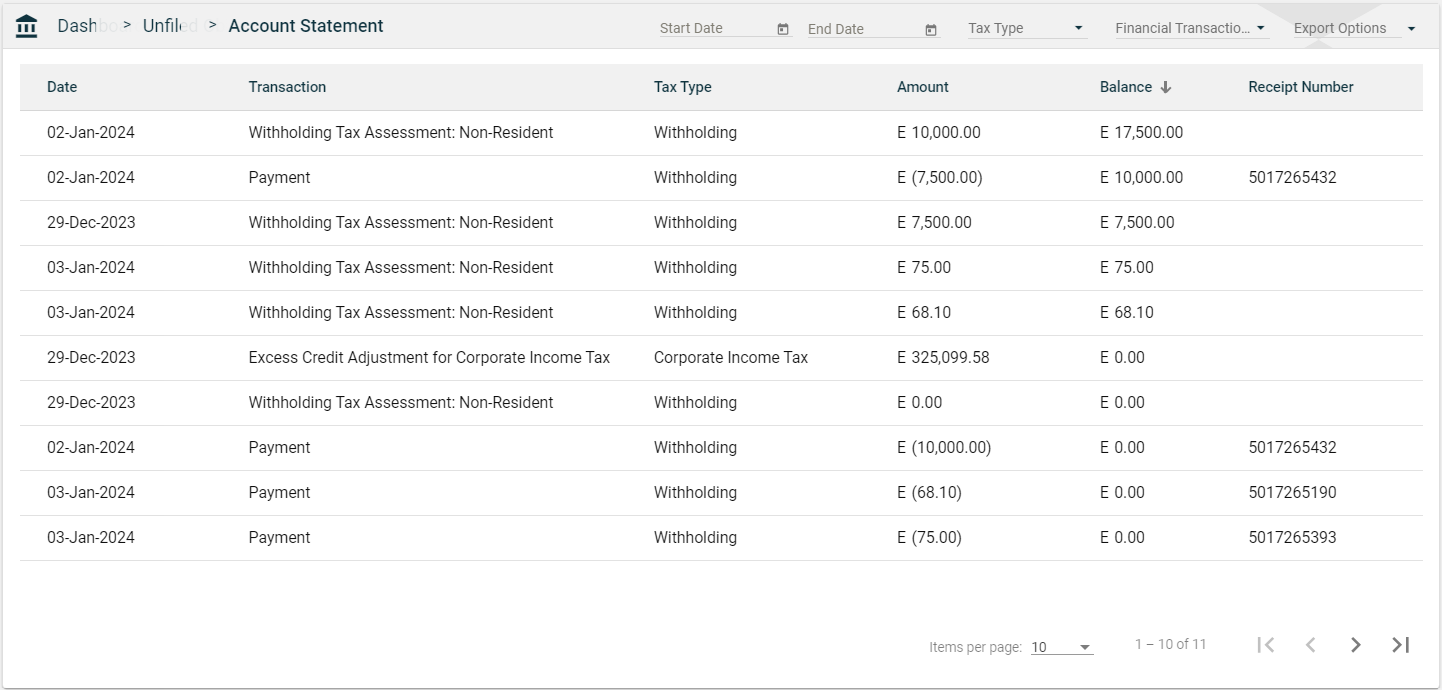Sort by the Date column header
This screenshot has width=1442, height=690.
pos(62,87)
